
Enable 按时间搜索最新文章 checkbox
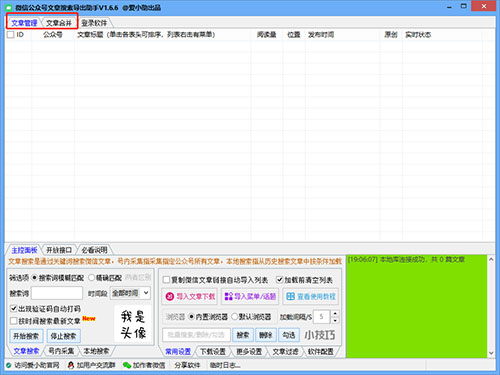14,321
